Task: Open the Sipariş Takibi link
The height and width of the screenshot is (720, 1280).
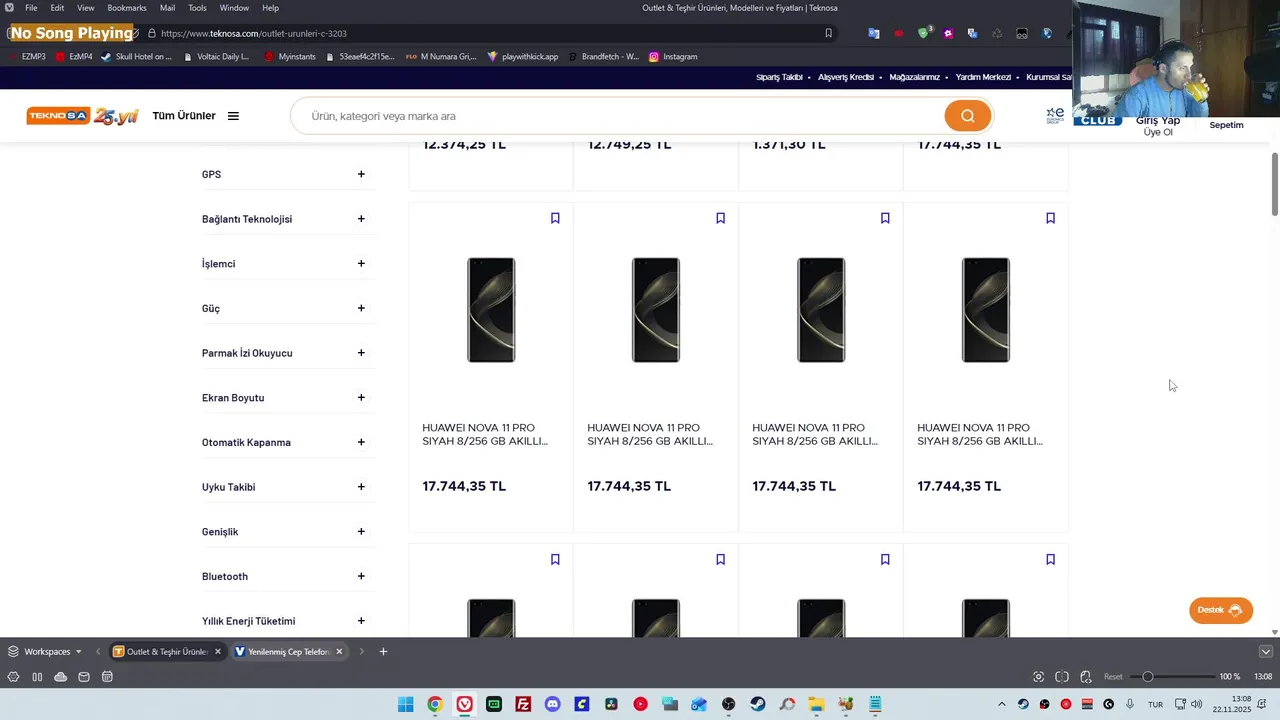Action: click(779, 77)
